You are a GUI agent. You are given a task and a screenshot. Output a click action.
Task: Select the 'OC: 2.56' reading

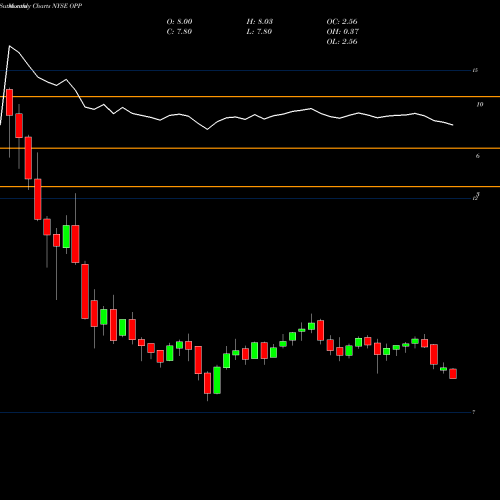click(342, 22)
